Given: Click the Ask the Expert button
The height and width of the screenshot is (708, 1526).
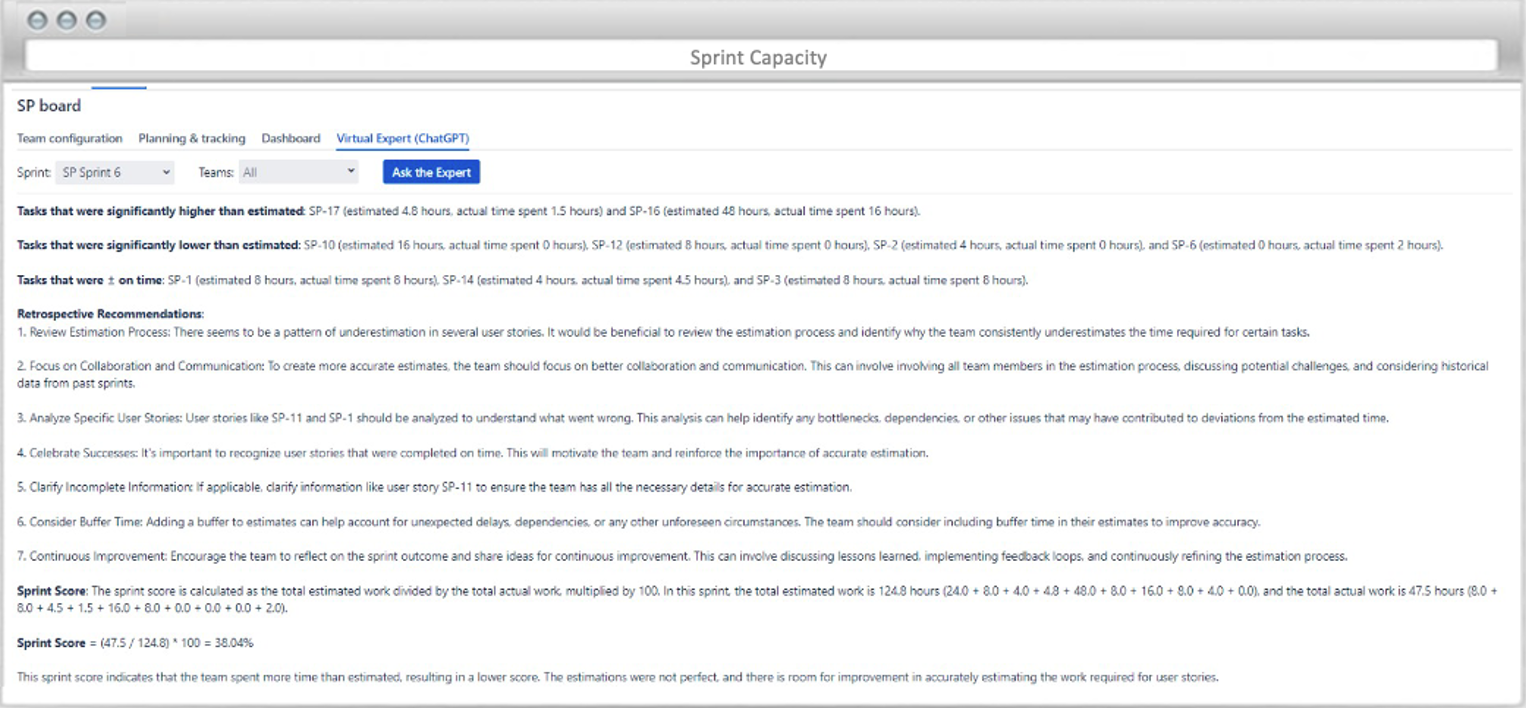Looking at the screenshot, I should 431,172.
